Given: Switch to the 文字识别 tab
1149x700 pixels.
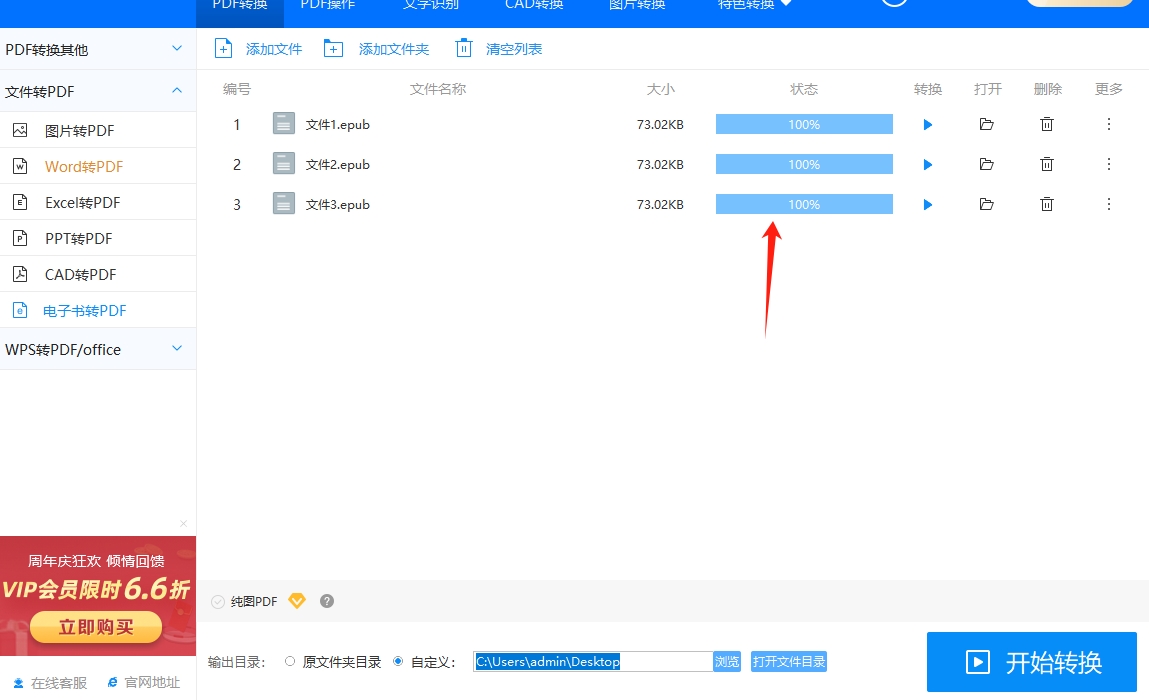Looking at the screenshot, I should [431, 4].
